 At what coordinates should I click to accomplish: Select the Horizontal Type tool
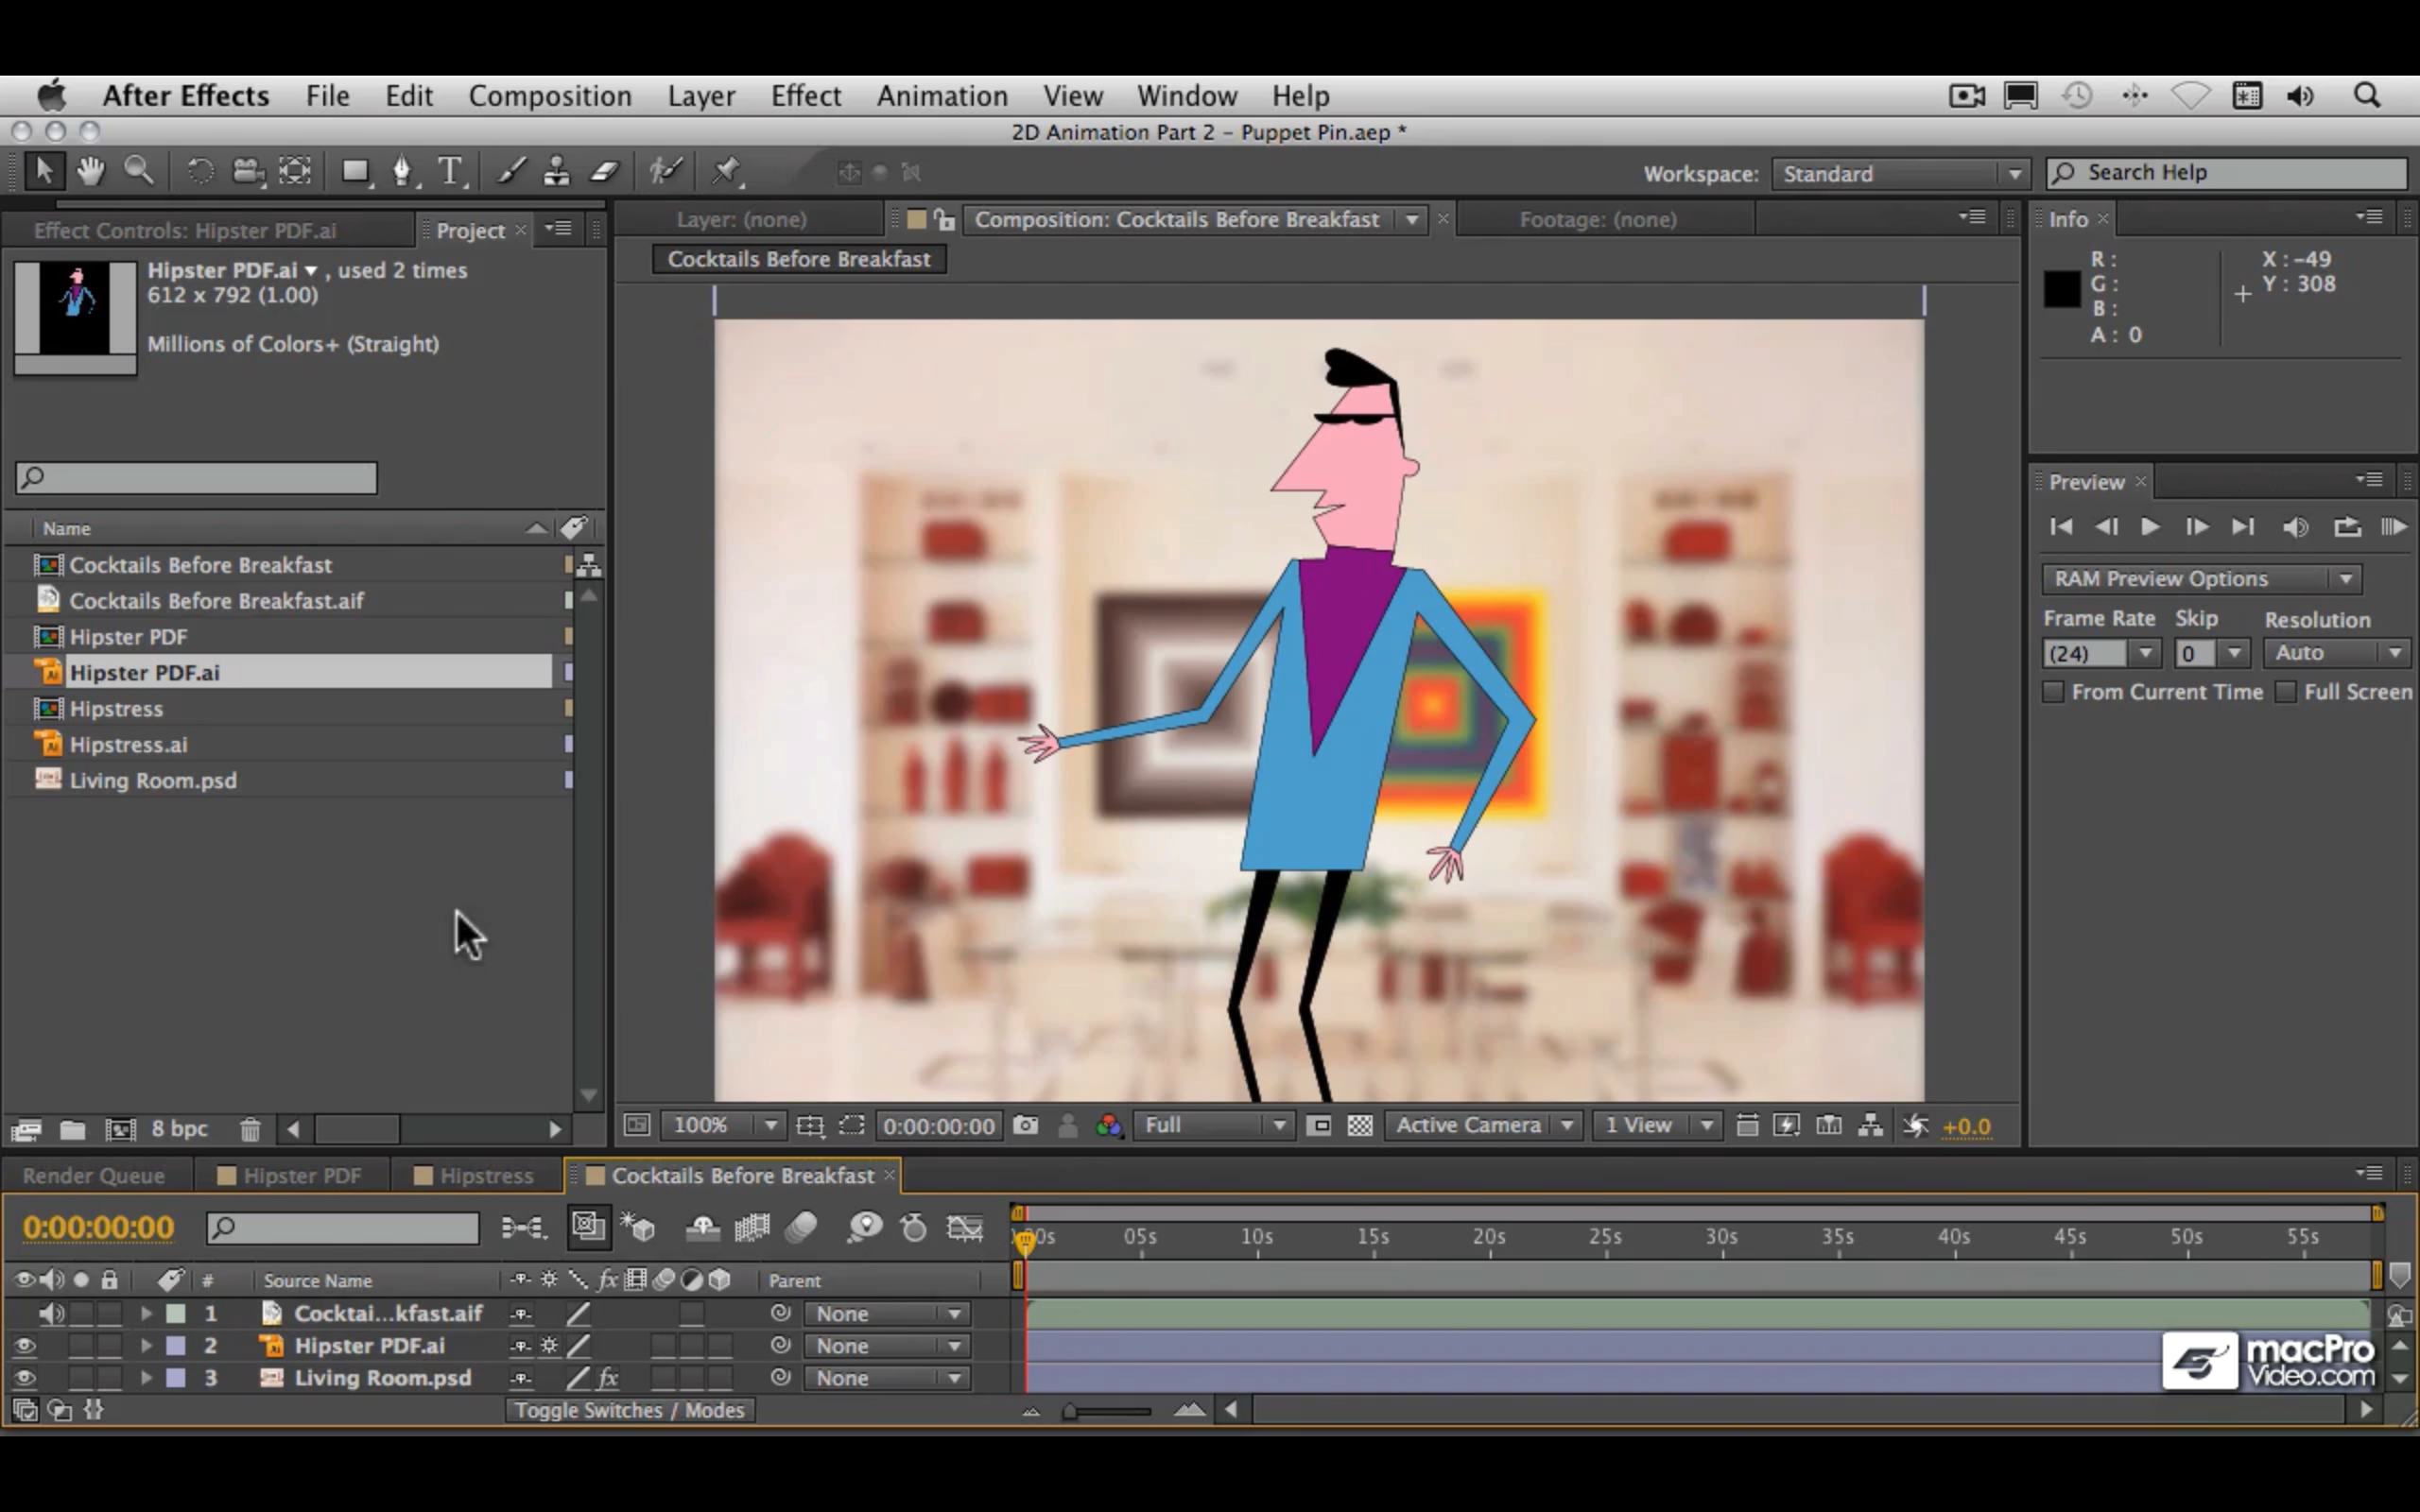(x=452, y=171)
